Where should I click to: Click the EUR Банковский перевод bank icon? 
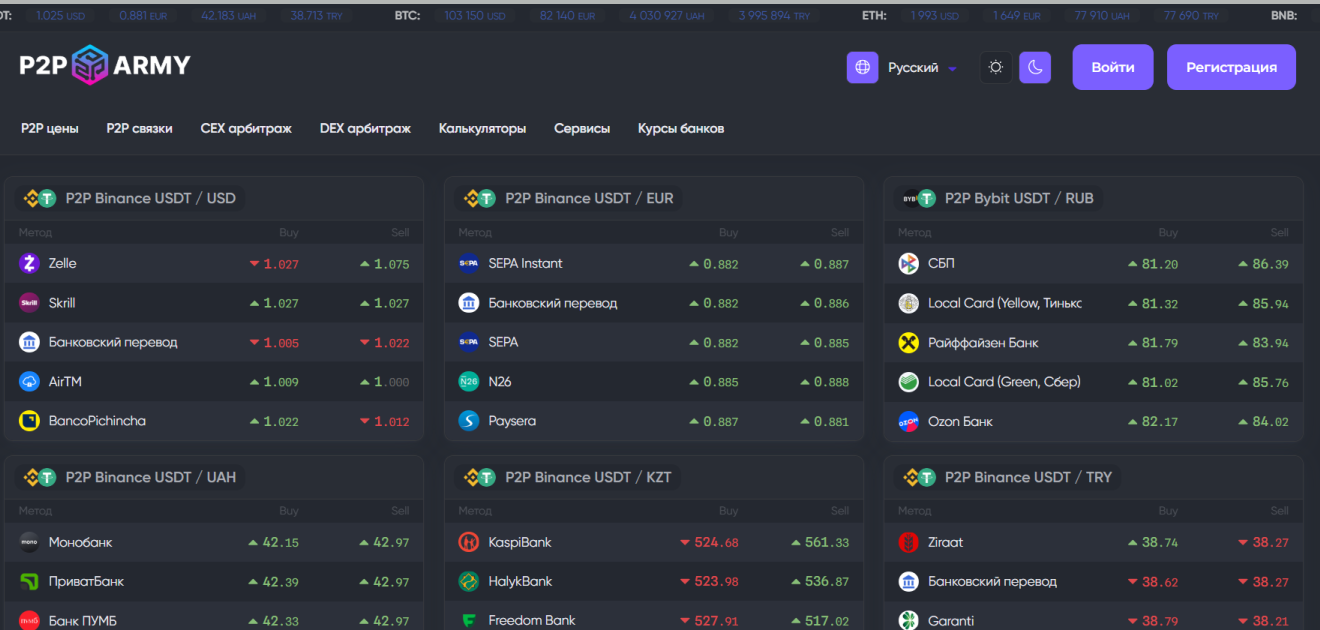469,303
